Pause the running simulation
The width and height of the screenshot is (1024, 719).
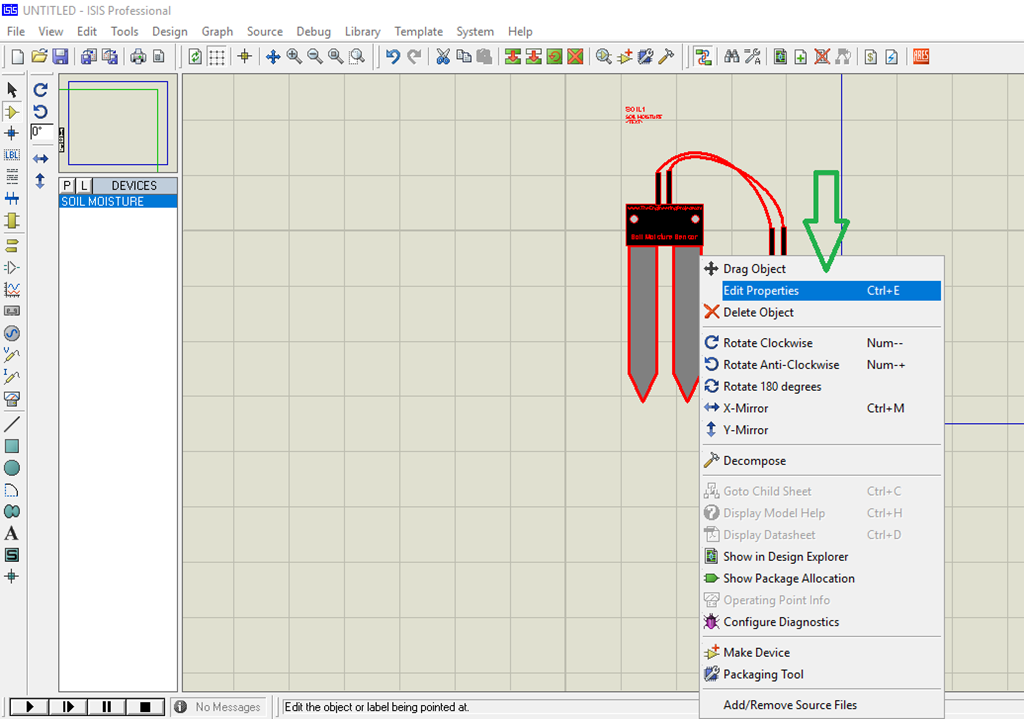point(106,706)
